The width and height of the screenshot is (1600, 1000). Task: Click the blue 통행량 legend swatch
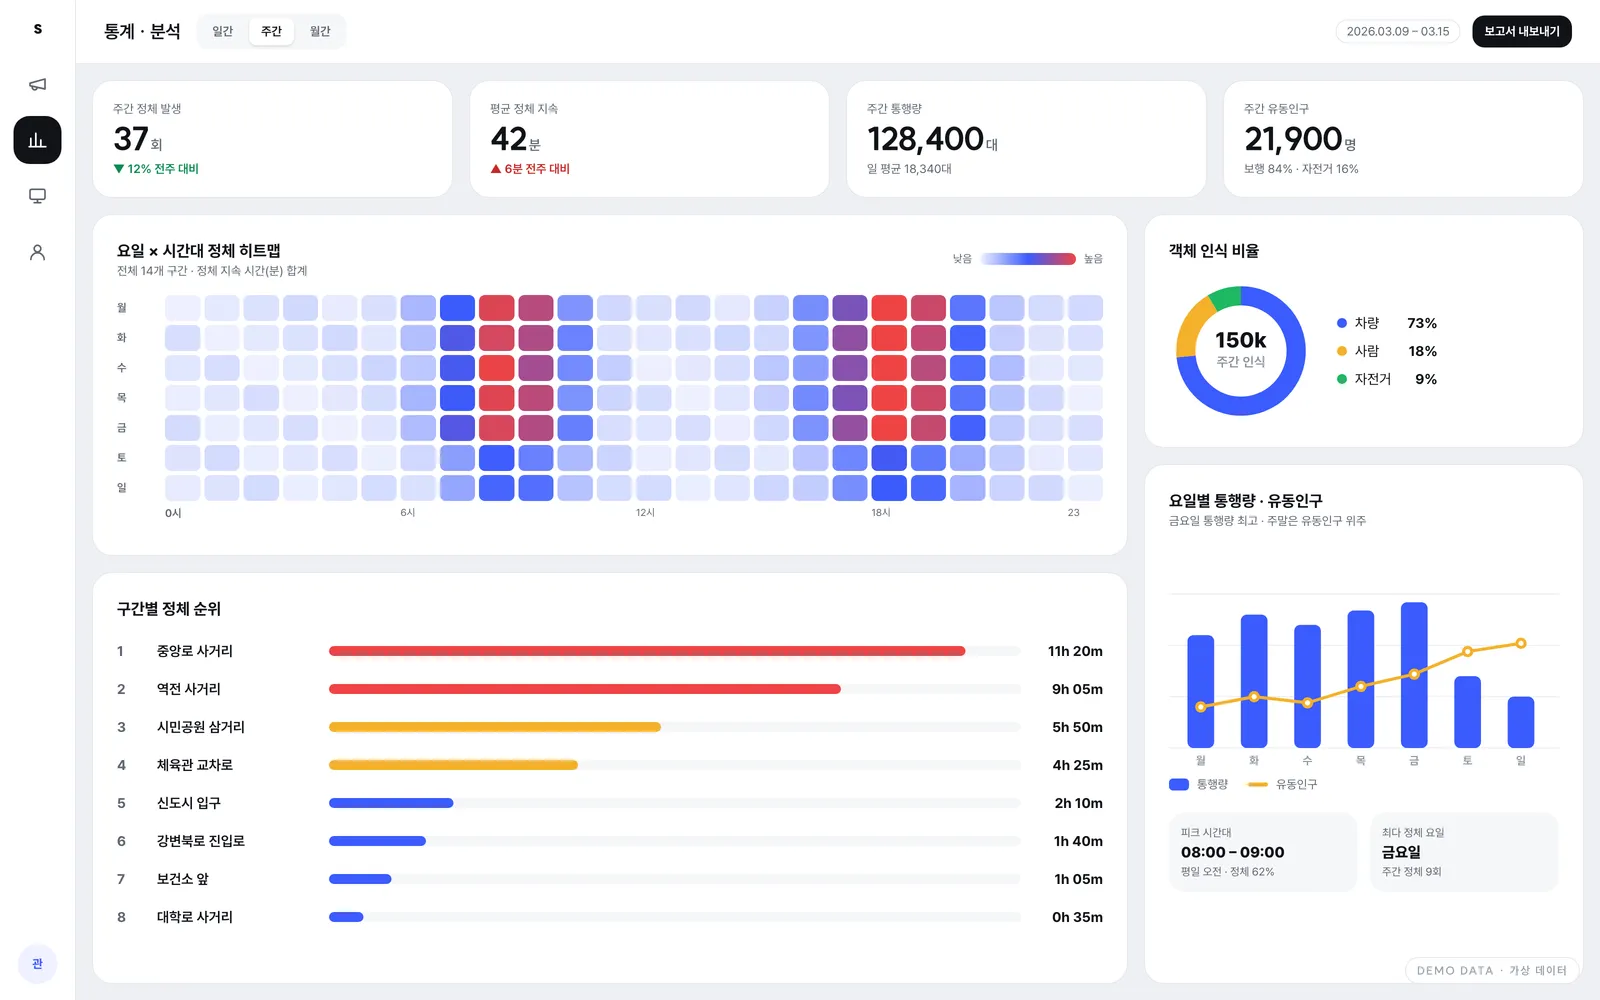tap(1179, 785)
